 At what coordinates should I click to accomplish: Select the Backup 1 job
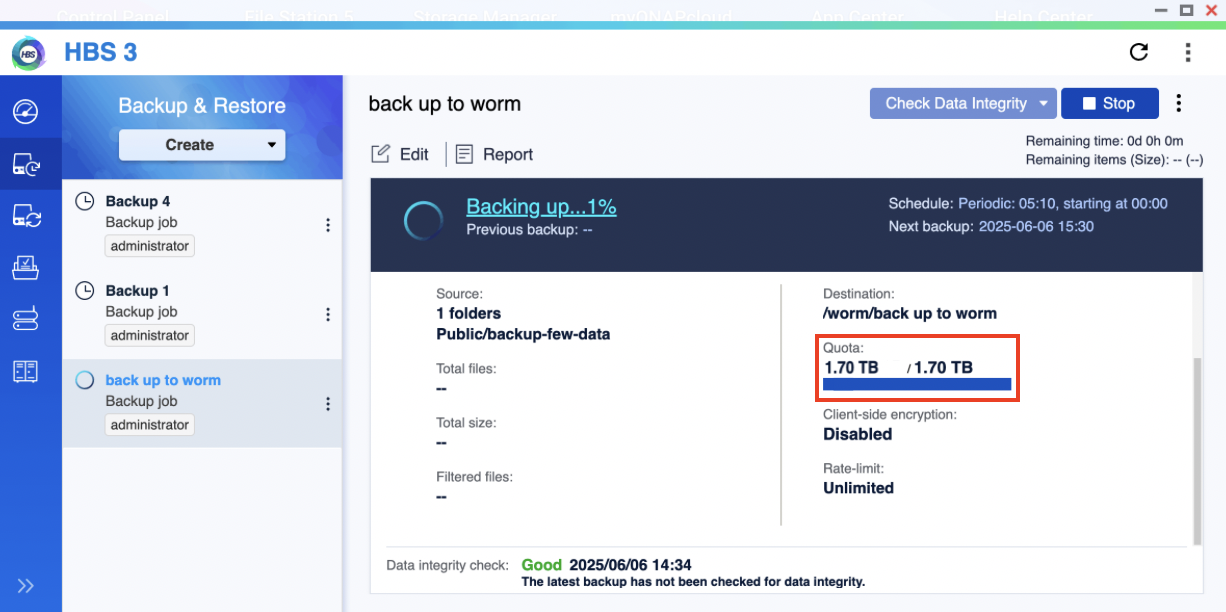[138, 291]
